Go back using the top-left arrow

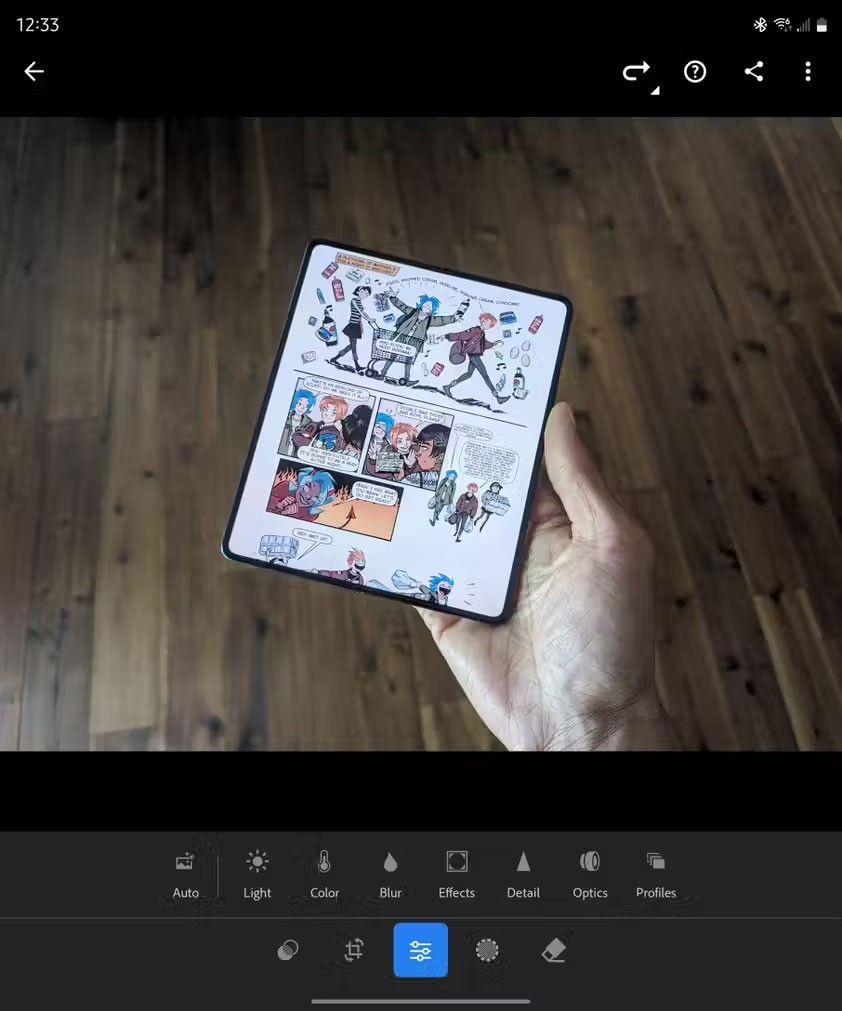tap(34, 71)
